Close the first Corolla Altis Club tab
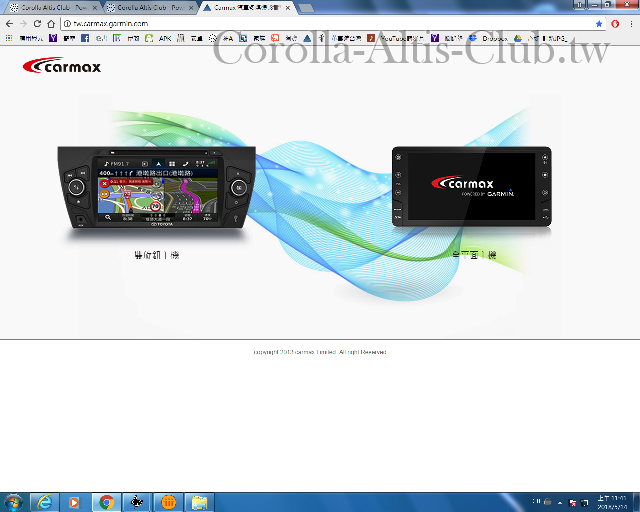The width and height of the screenshot is (640, 512). coord(95,8)
